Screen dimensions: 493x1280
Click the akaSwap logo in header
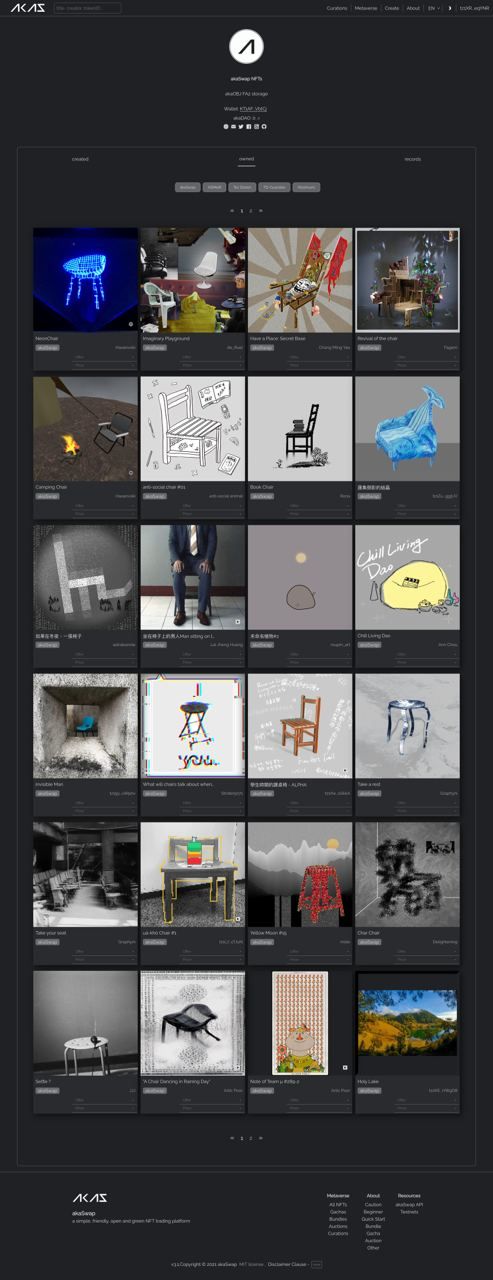(x=28, y=8)
